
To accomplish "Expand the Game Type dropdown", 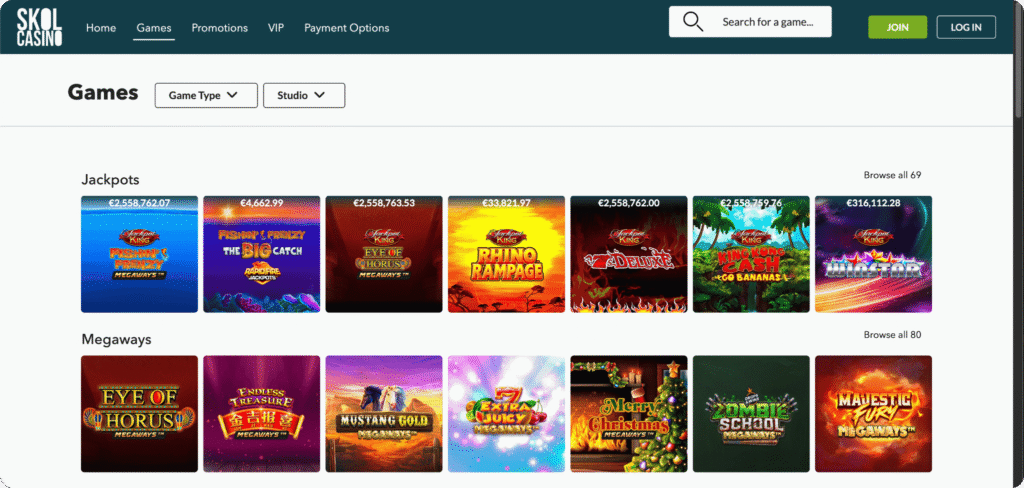I will coord(206,95).
